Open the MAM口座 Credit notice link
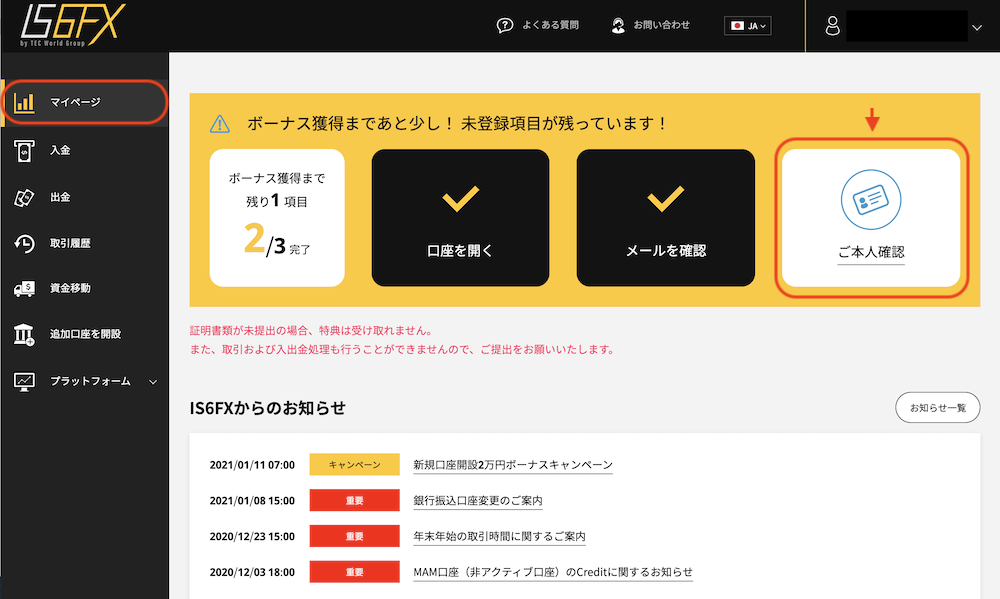Image resolution: width=1000 pixels, height=599 pixels. [x=553, y=572]
